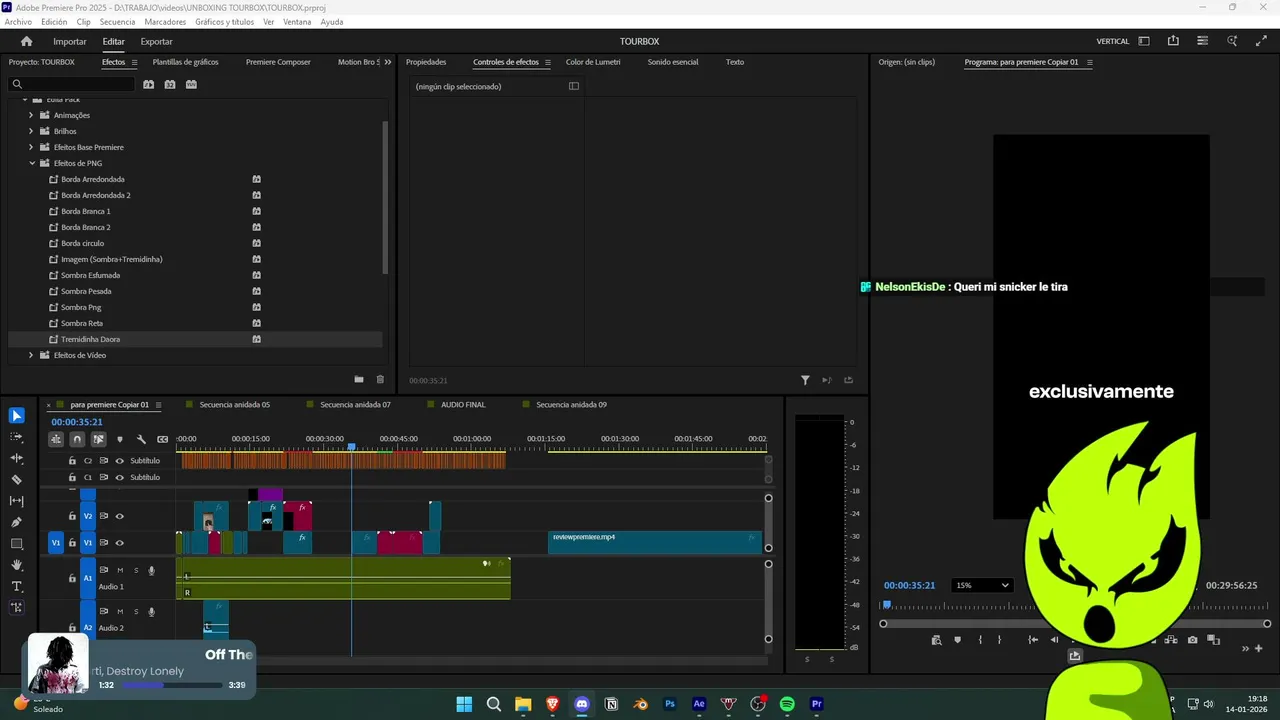Image resolution: width=1280 pixels, height=720 pixels.
Task: Select the Track Select Forward tool
Action: (x=17, y=437)
